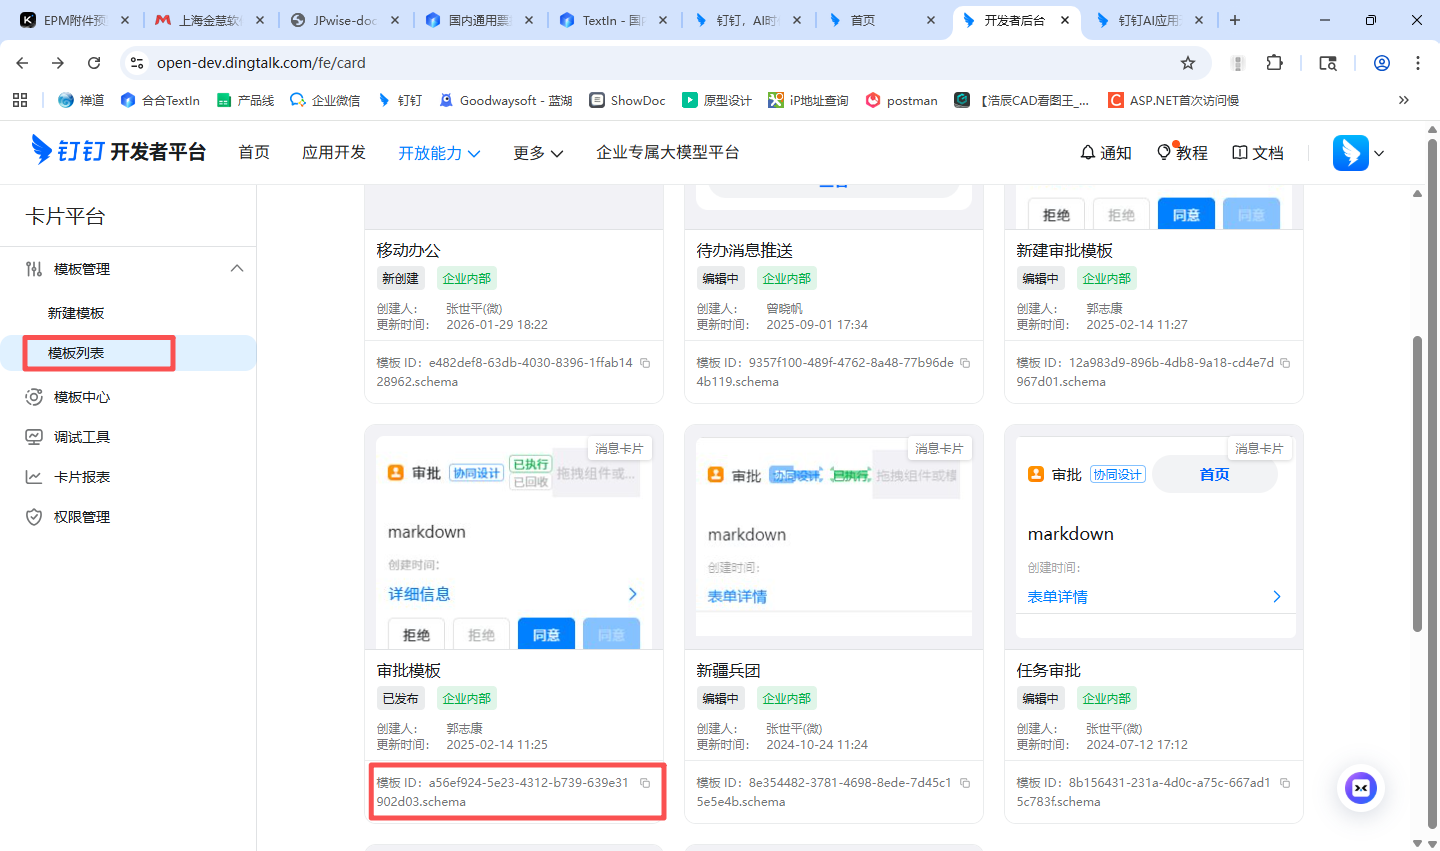Image resolution: width=1440 pixels, height=851 pixels.
Task: Open 教程 from the top bar
Action: [1181, 153]
